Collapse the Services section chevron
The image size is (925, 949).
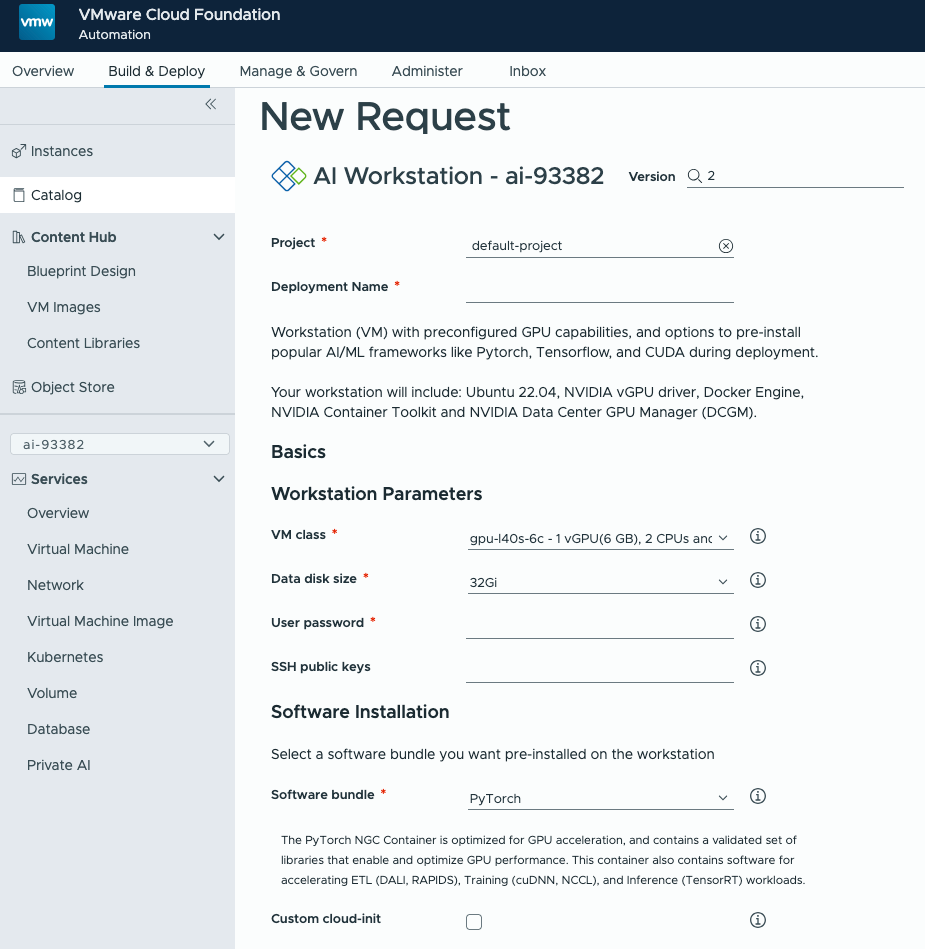(219, 479)
